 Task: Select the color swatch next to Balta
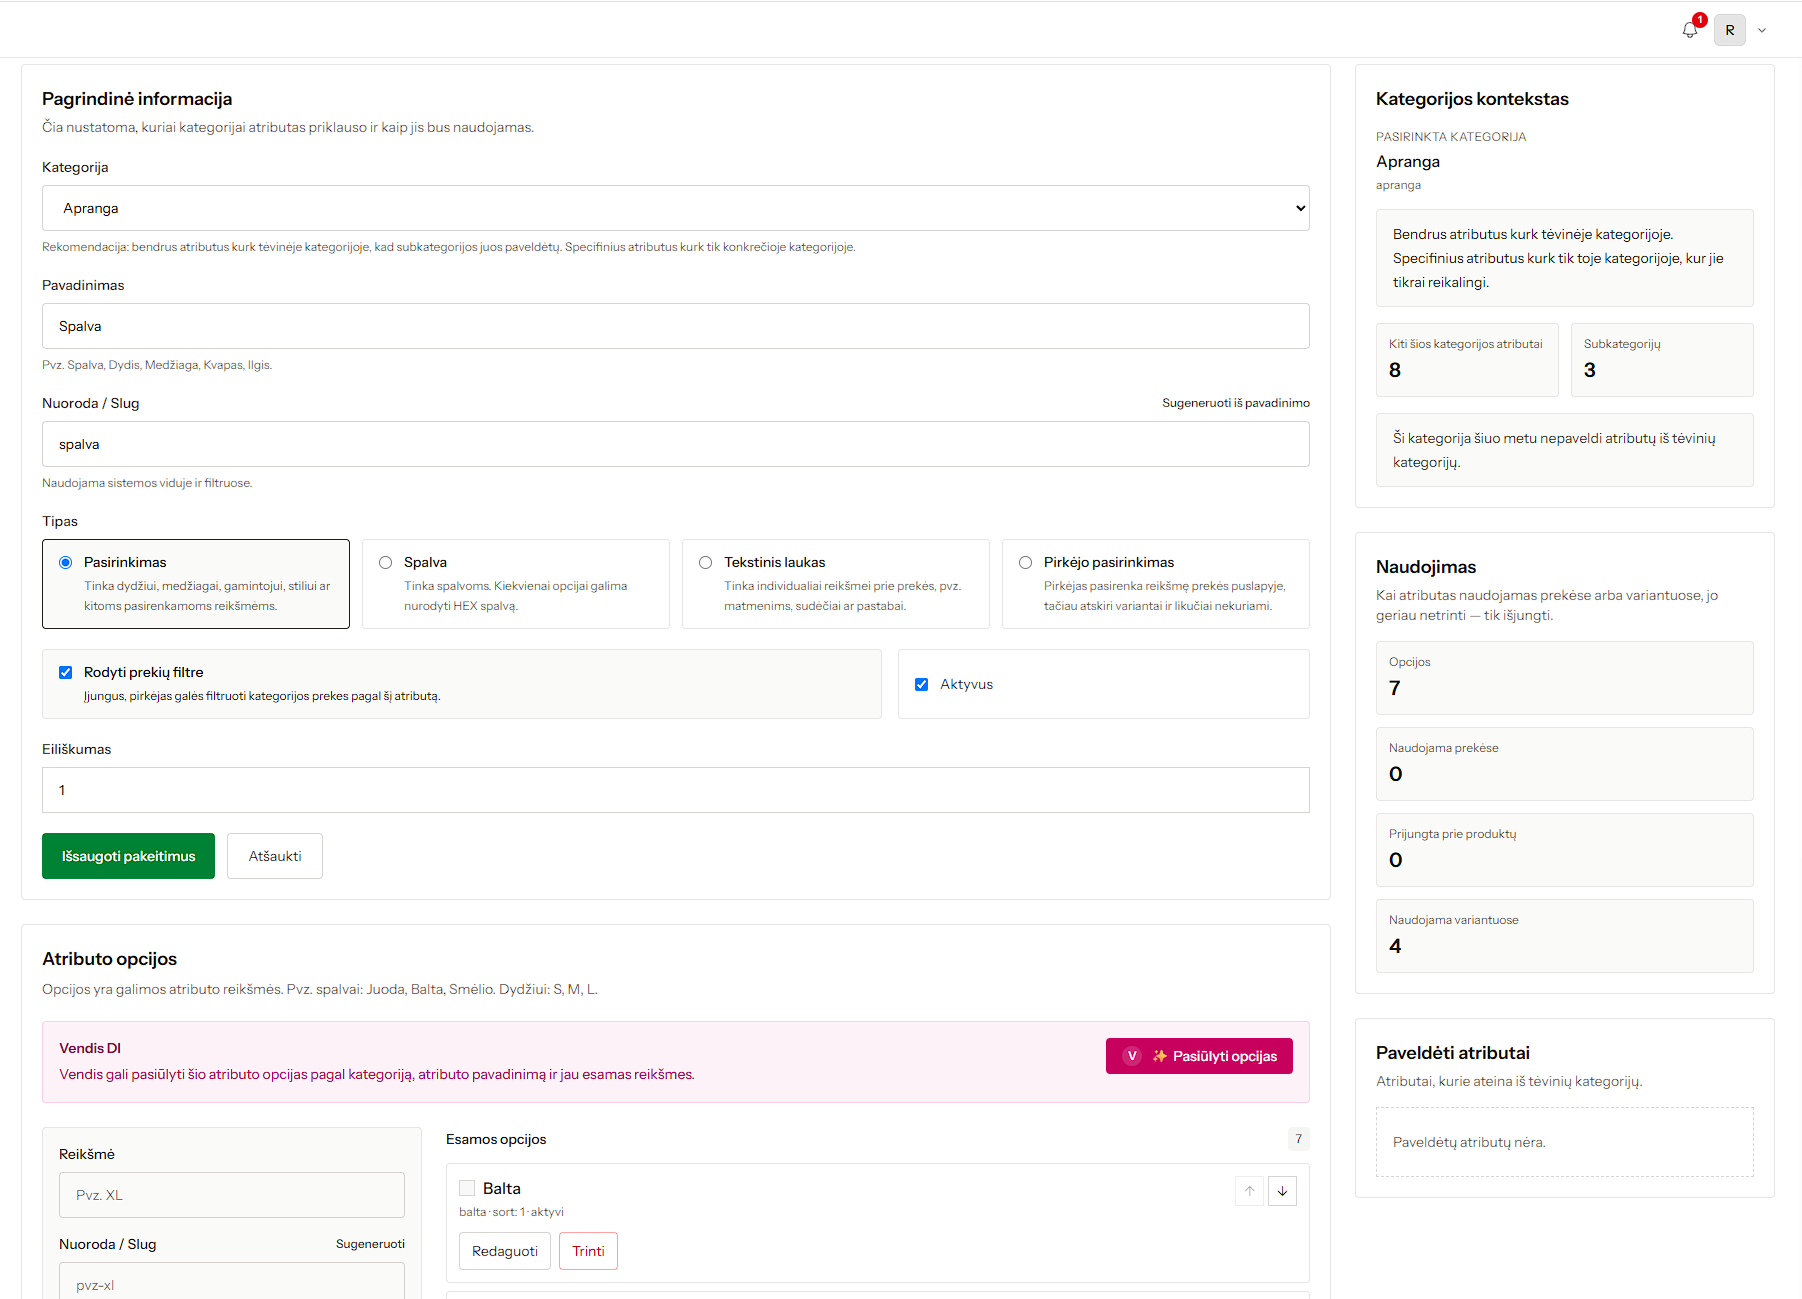467,1188
